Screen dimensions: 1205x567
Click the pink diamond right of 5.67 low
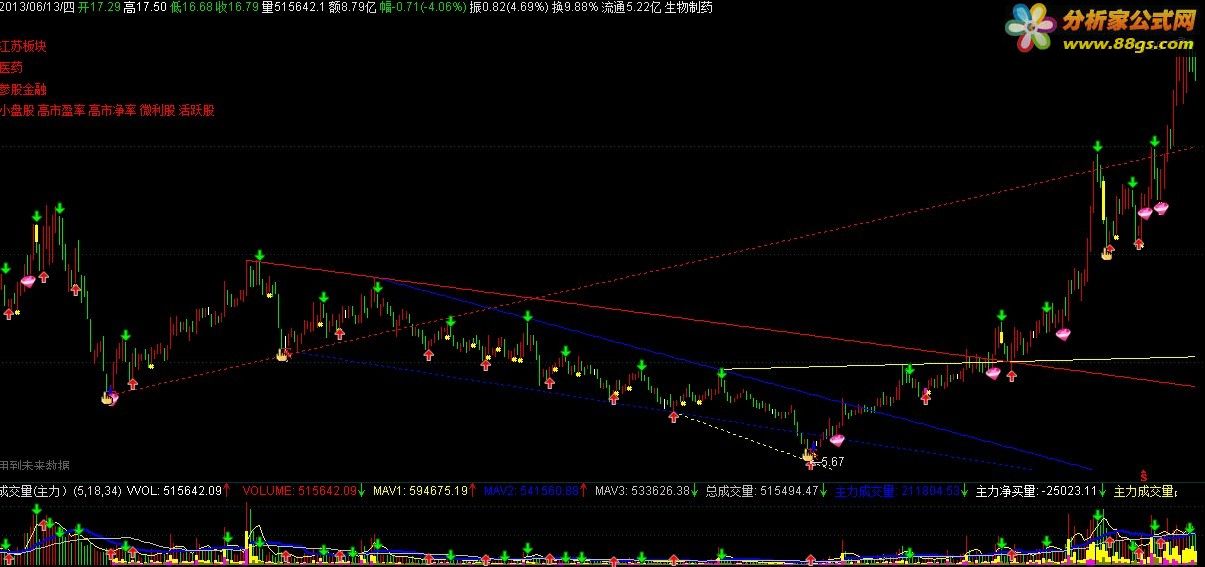click(837, 440)
